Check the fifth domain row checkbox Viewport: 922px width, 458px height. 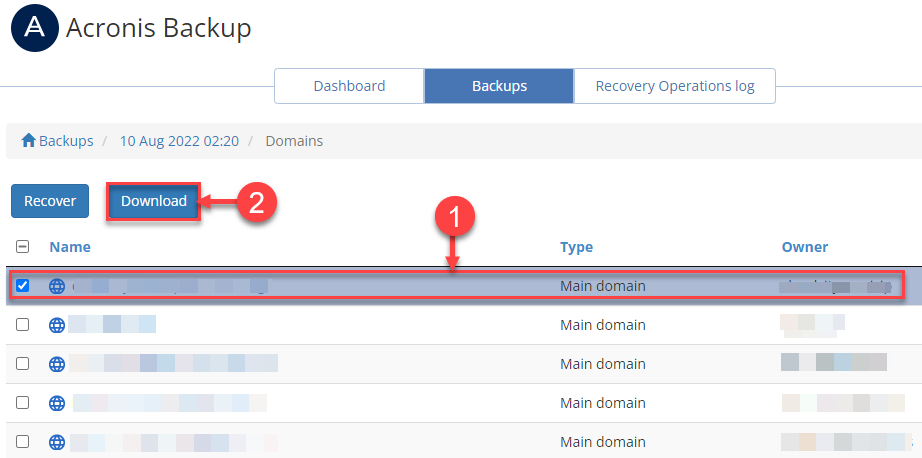(23, 441)
